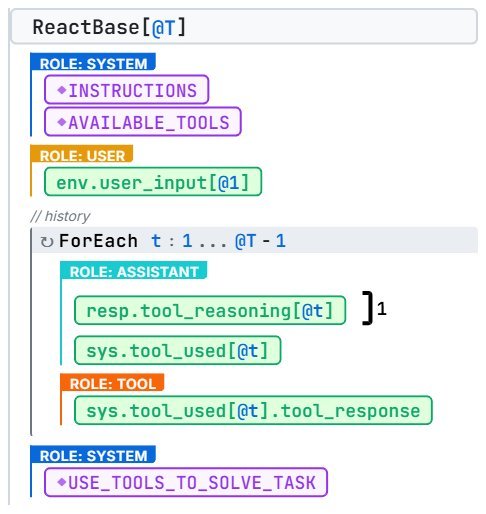Screen dimensions: 486x514
Task: Click the diamond icon beside INSTRUCTIONS
Action: [x=62, y=90]
